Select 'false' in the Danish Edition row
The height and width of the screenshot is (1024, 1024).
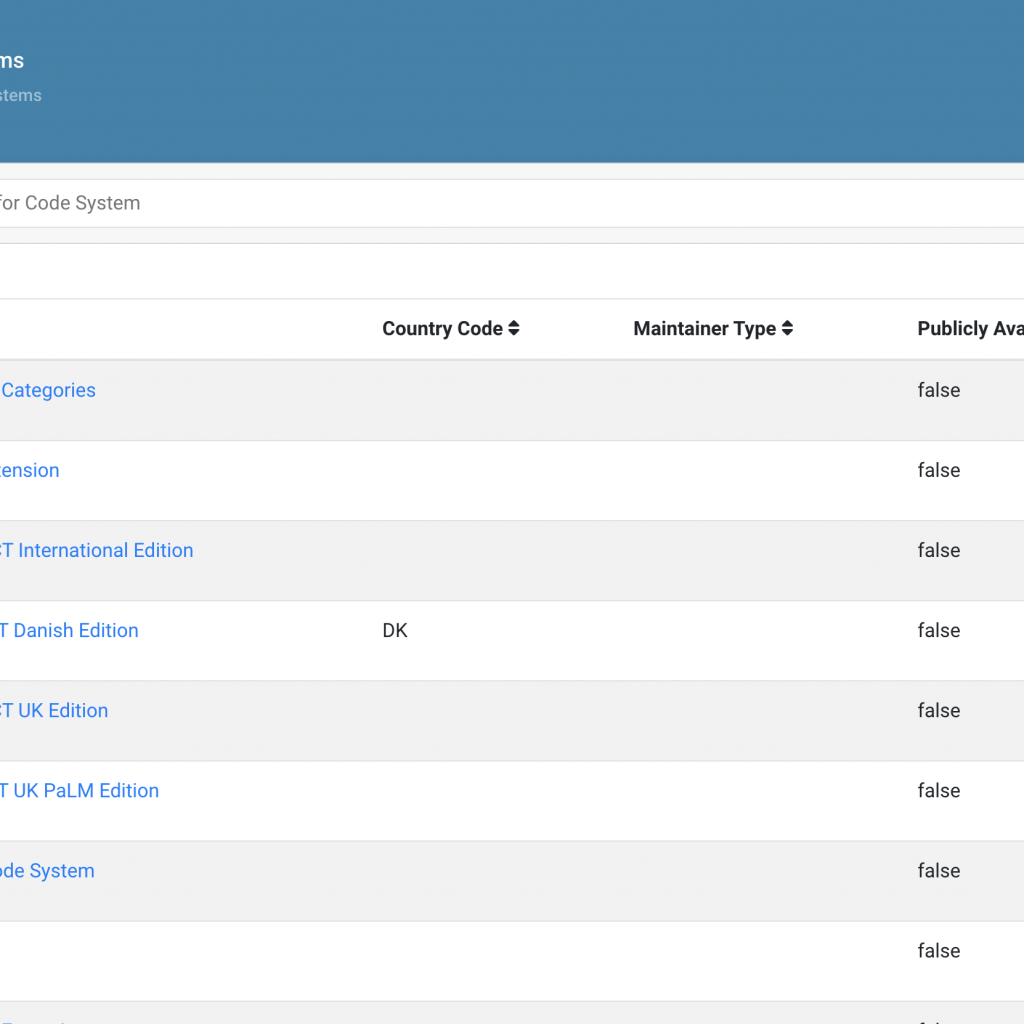[938, 631]
